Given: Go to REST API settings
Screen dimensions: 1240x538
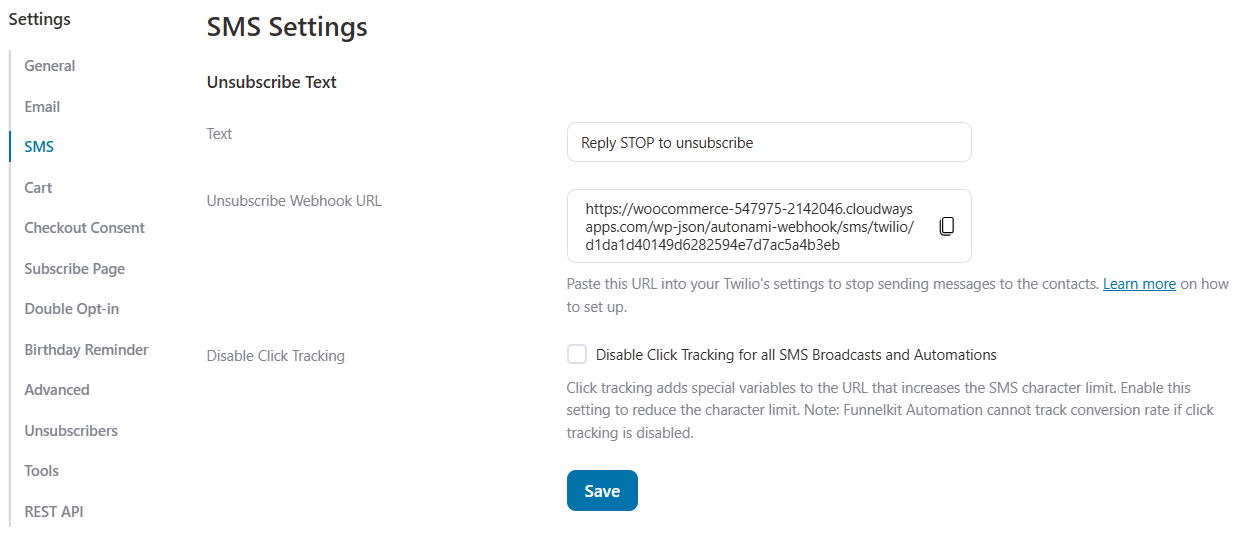Looking at the screenshot, I should [54, 511].
